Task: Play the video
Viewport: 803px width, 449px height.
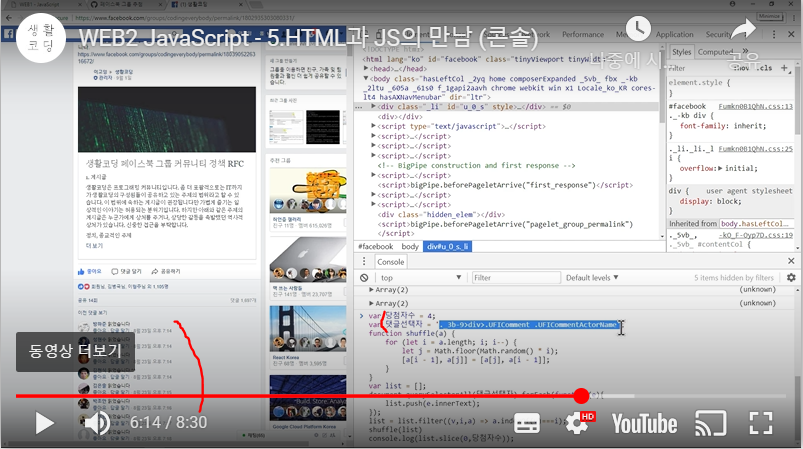Action: 44,423
